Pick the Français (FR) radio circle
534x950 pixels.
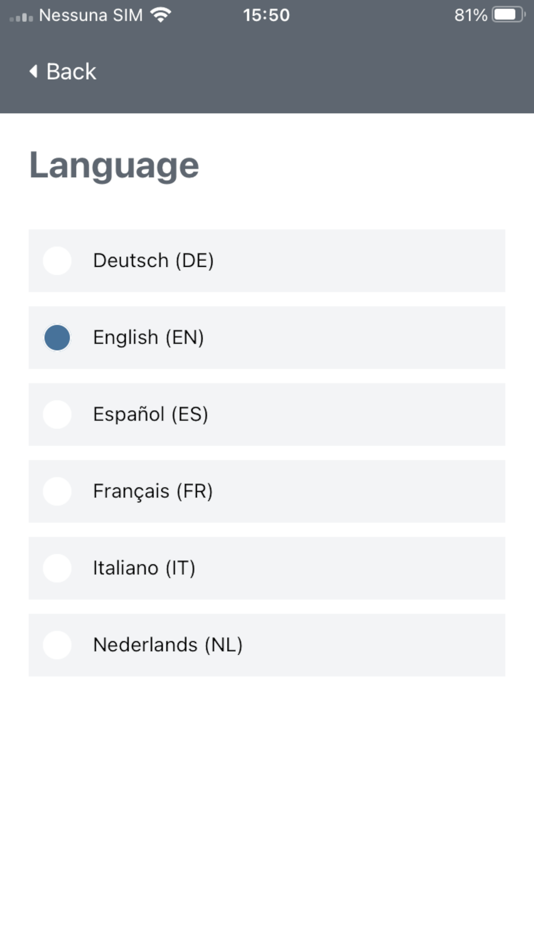(x=57, y=491)
